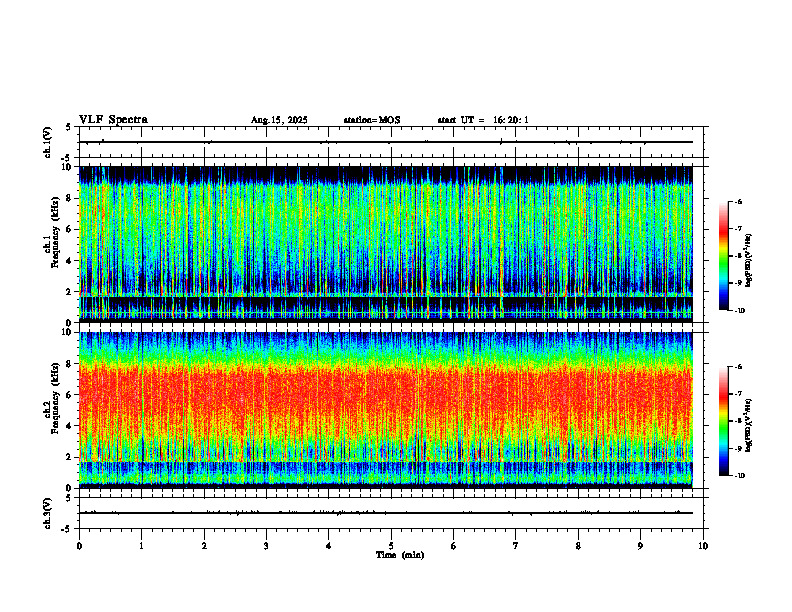
Task: Click the "station=MOS" header label
Action: click(x=372, y=120)
